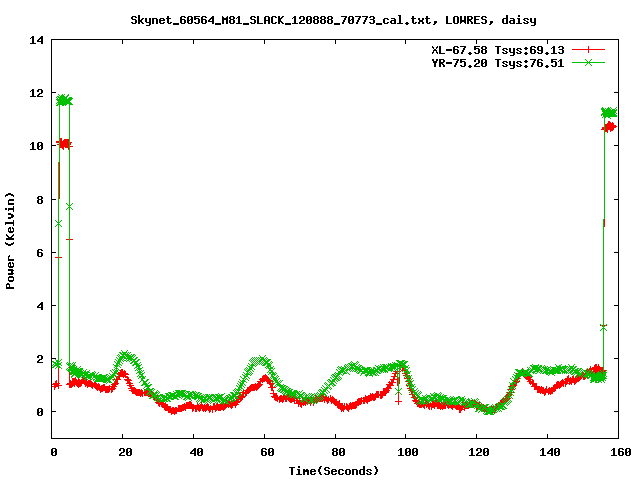Click the y-axis tick label 12
The width and height of the screenshot is (640, 480).
[36, 93]
